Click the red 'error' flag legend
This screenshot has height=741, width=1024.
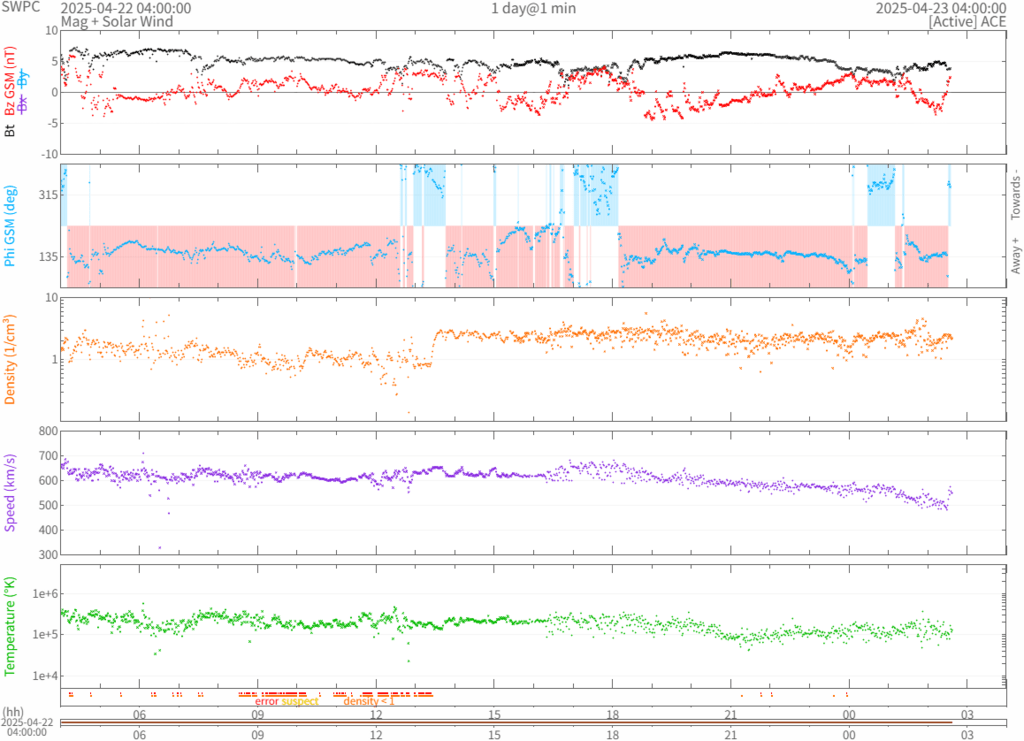tap(267, 701)
